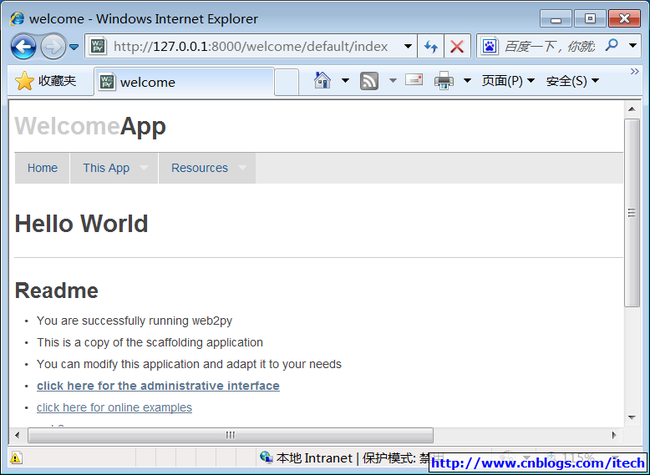This screenshot has width=650, height=475.
Task: Expand the address bar URL history dropdown
Action: [x=408, y=46]
